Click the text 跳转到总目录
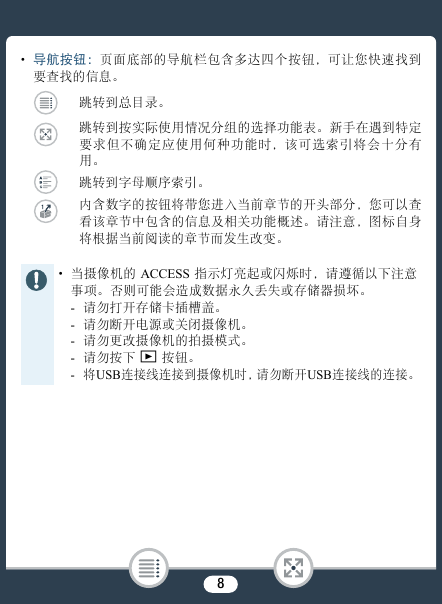Image resolution: width=442 pixels, height=604 pixels. click(x=122, y=102)
